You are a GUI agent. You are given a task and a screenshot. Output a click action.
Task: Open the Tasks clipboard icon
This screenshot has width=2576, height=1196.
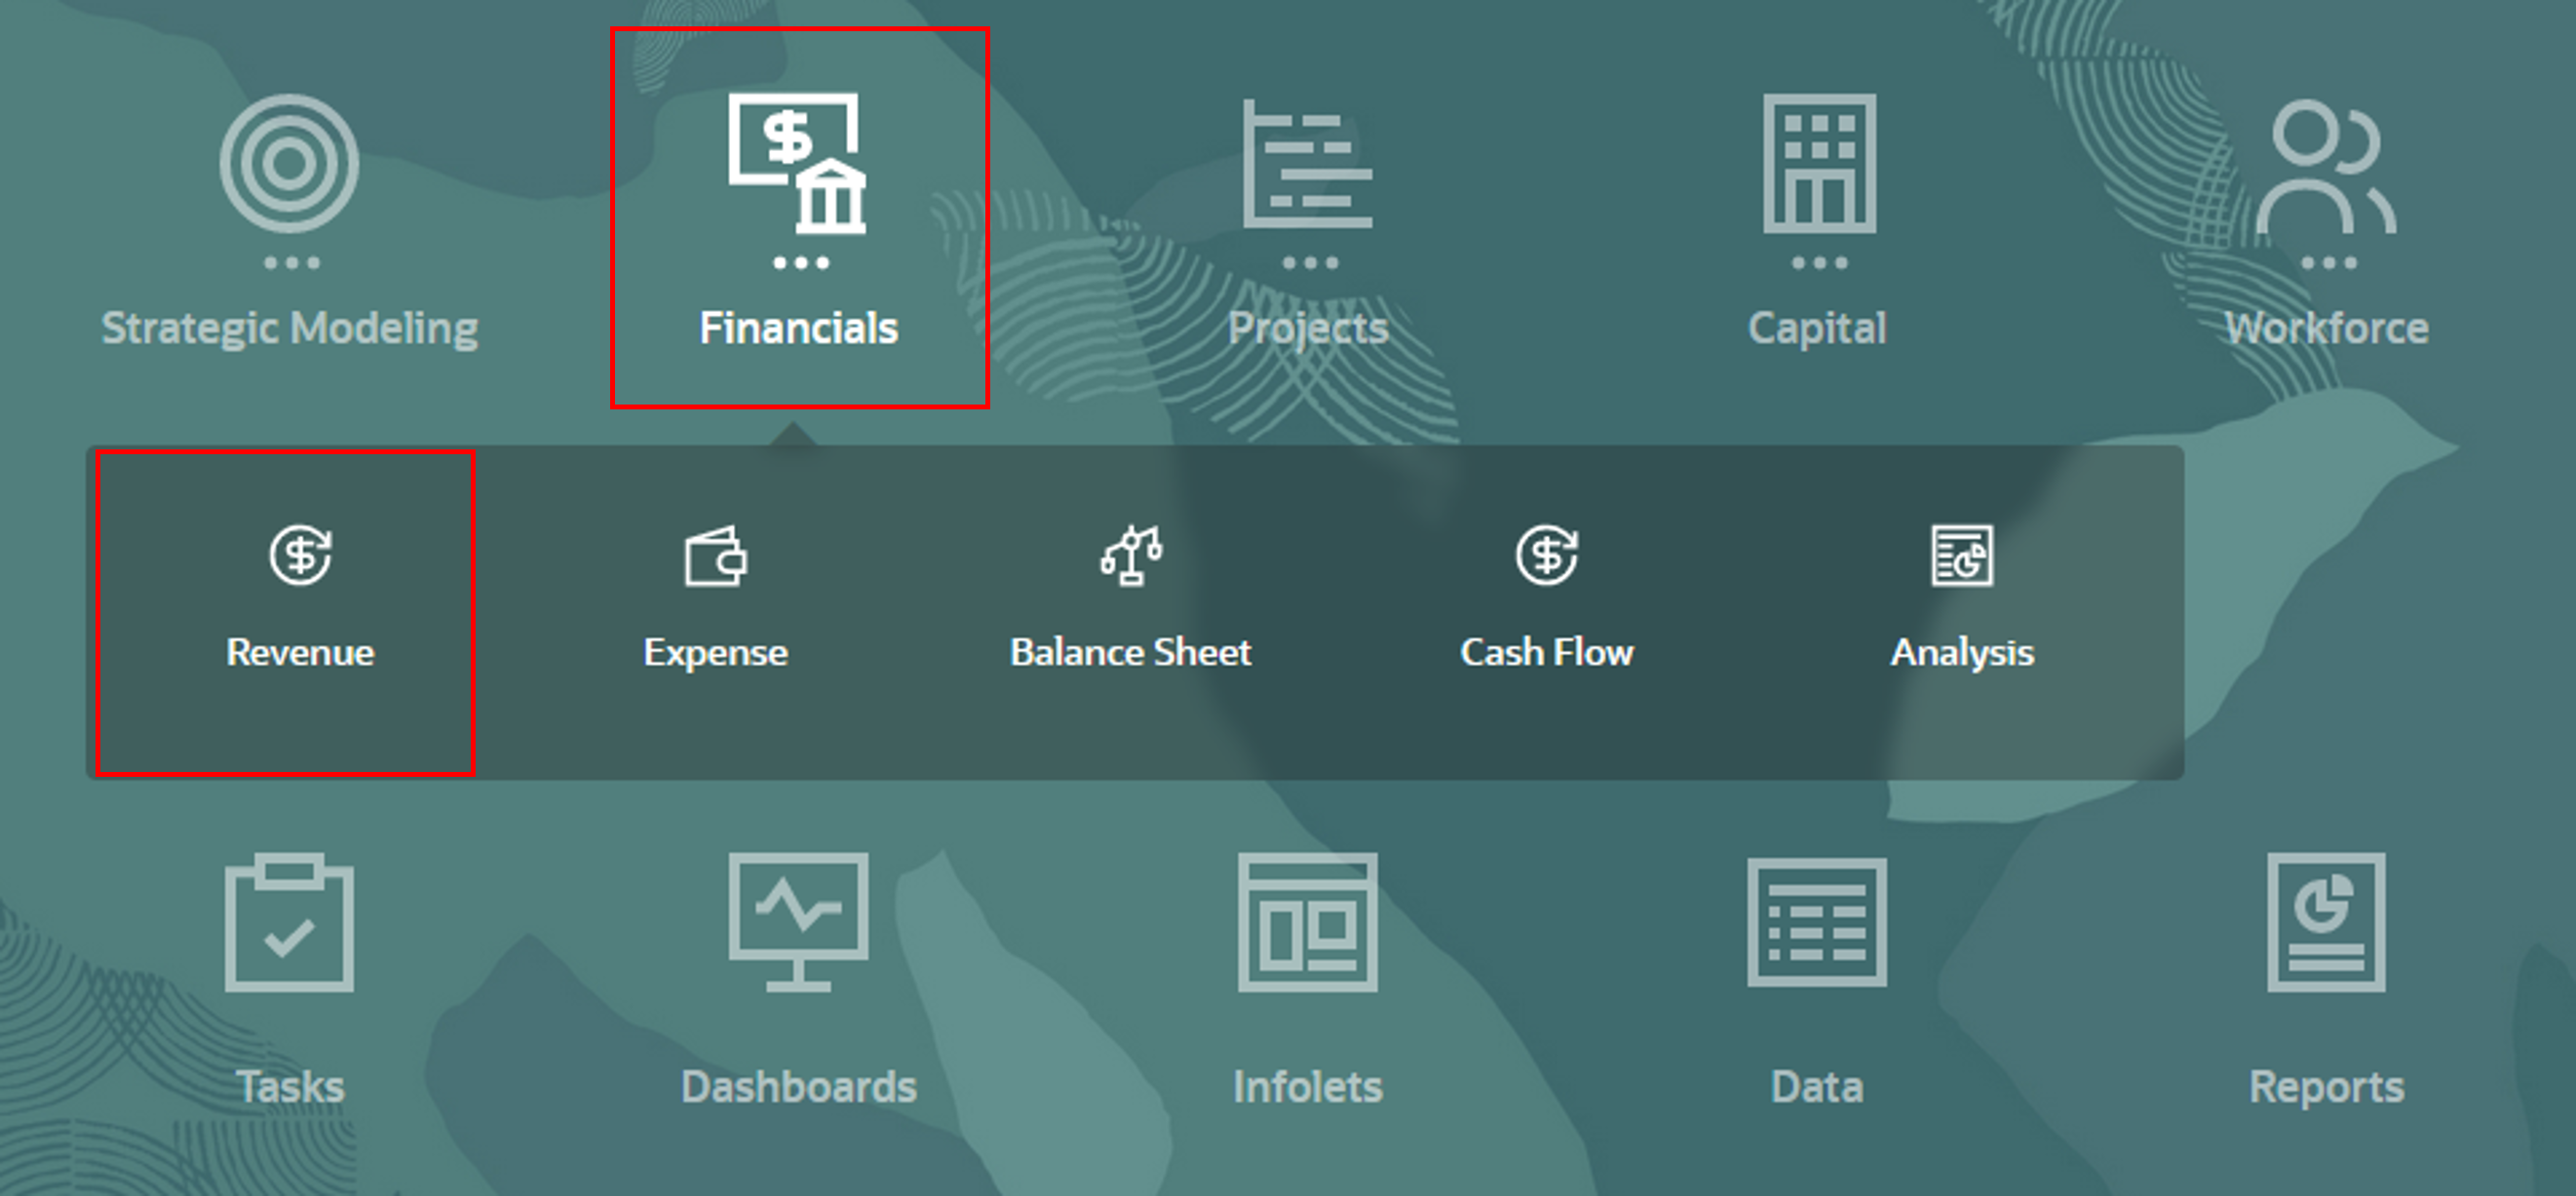pyautogui.click(x=289, y=923)
